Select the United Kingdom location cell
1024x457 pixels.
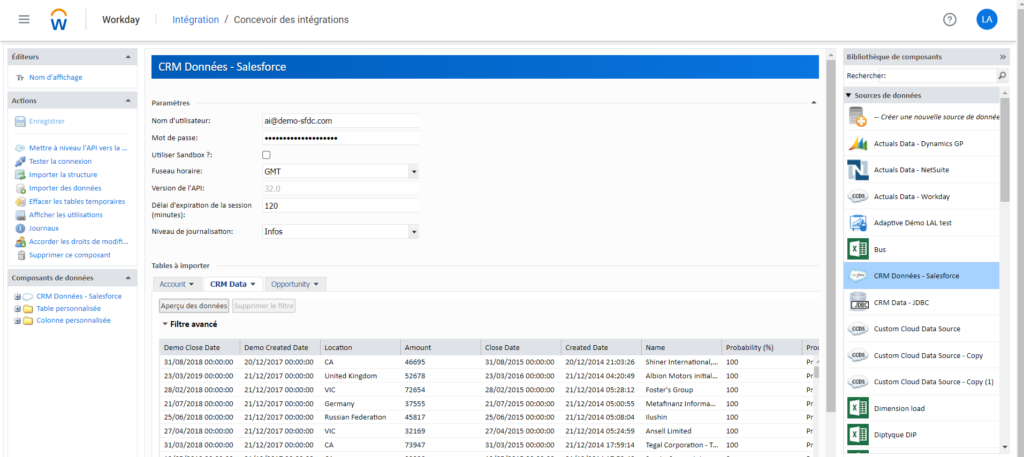[x=360, y=375]
